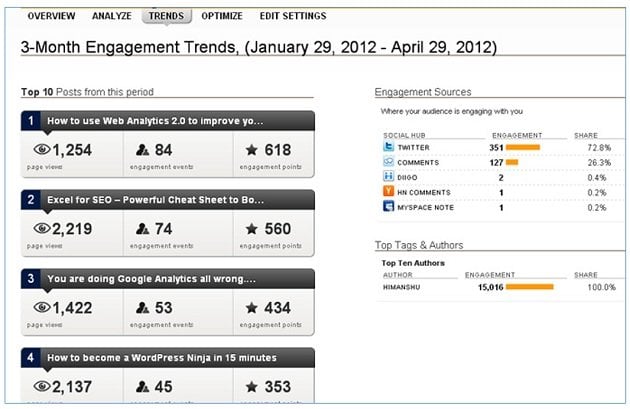The image size is (630, 409).
Task: Open post 'How to use Web Analytics 2.0'
Action: tap(155, 121)
